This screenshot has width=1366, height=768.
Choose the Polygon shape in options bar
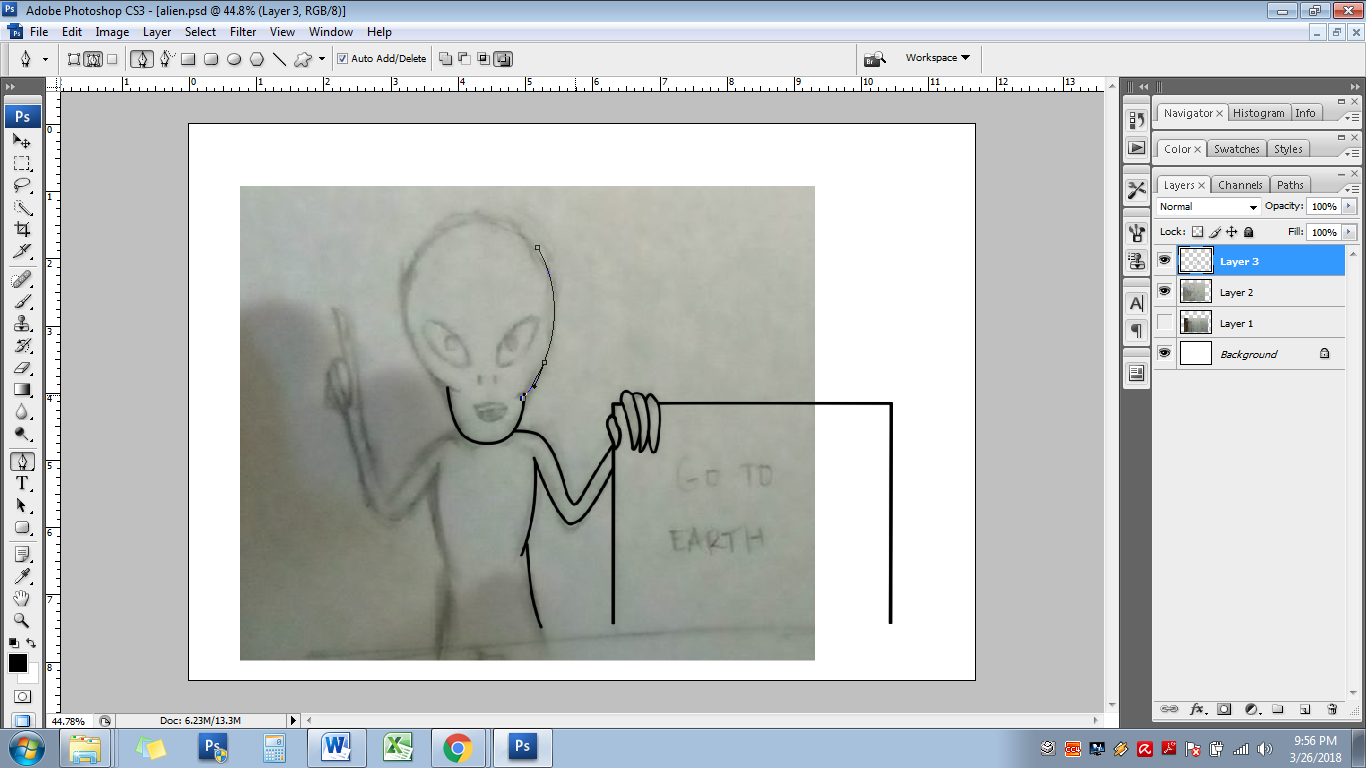click(x=257, y=59)
